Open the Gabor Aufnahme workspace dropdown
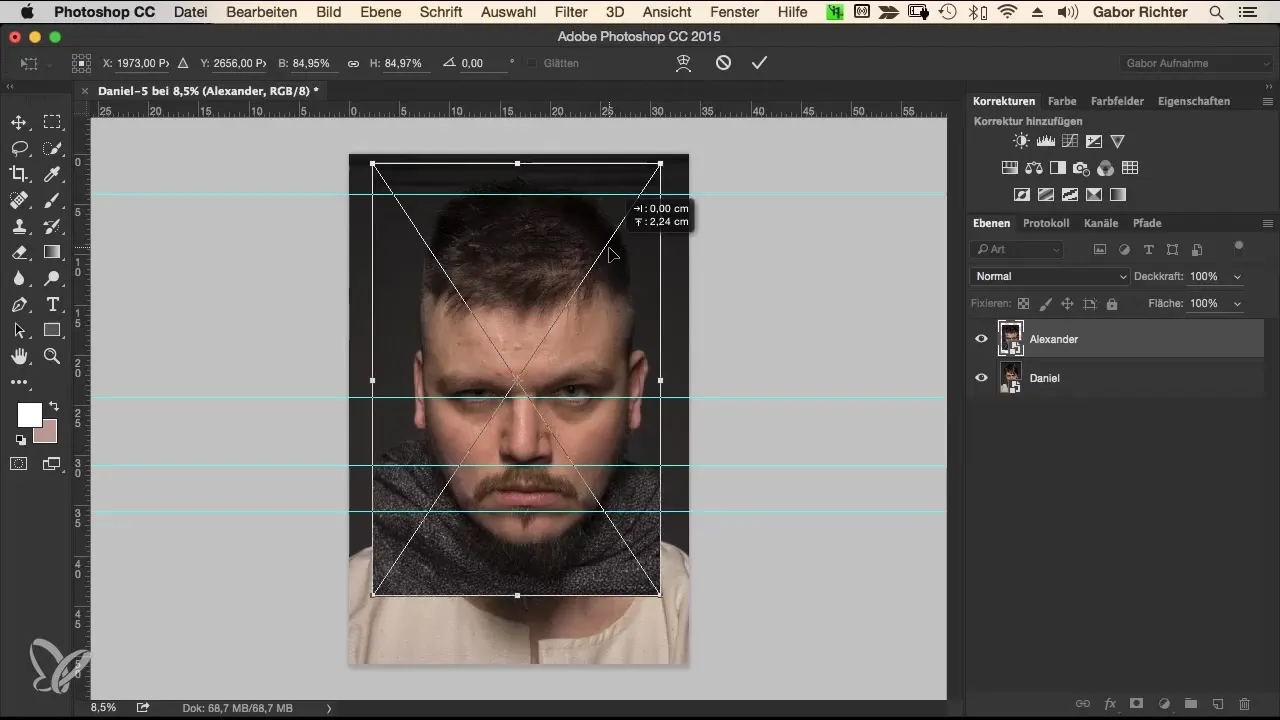1280x720 pixels. point(1197,63)
